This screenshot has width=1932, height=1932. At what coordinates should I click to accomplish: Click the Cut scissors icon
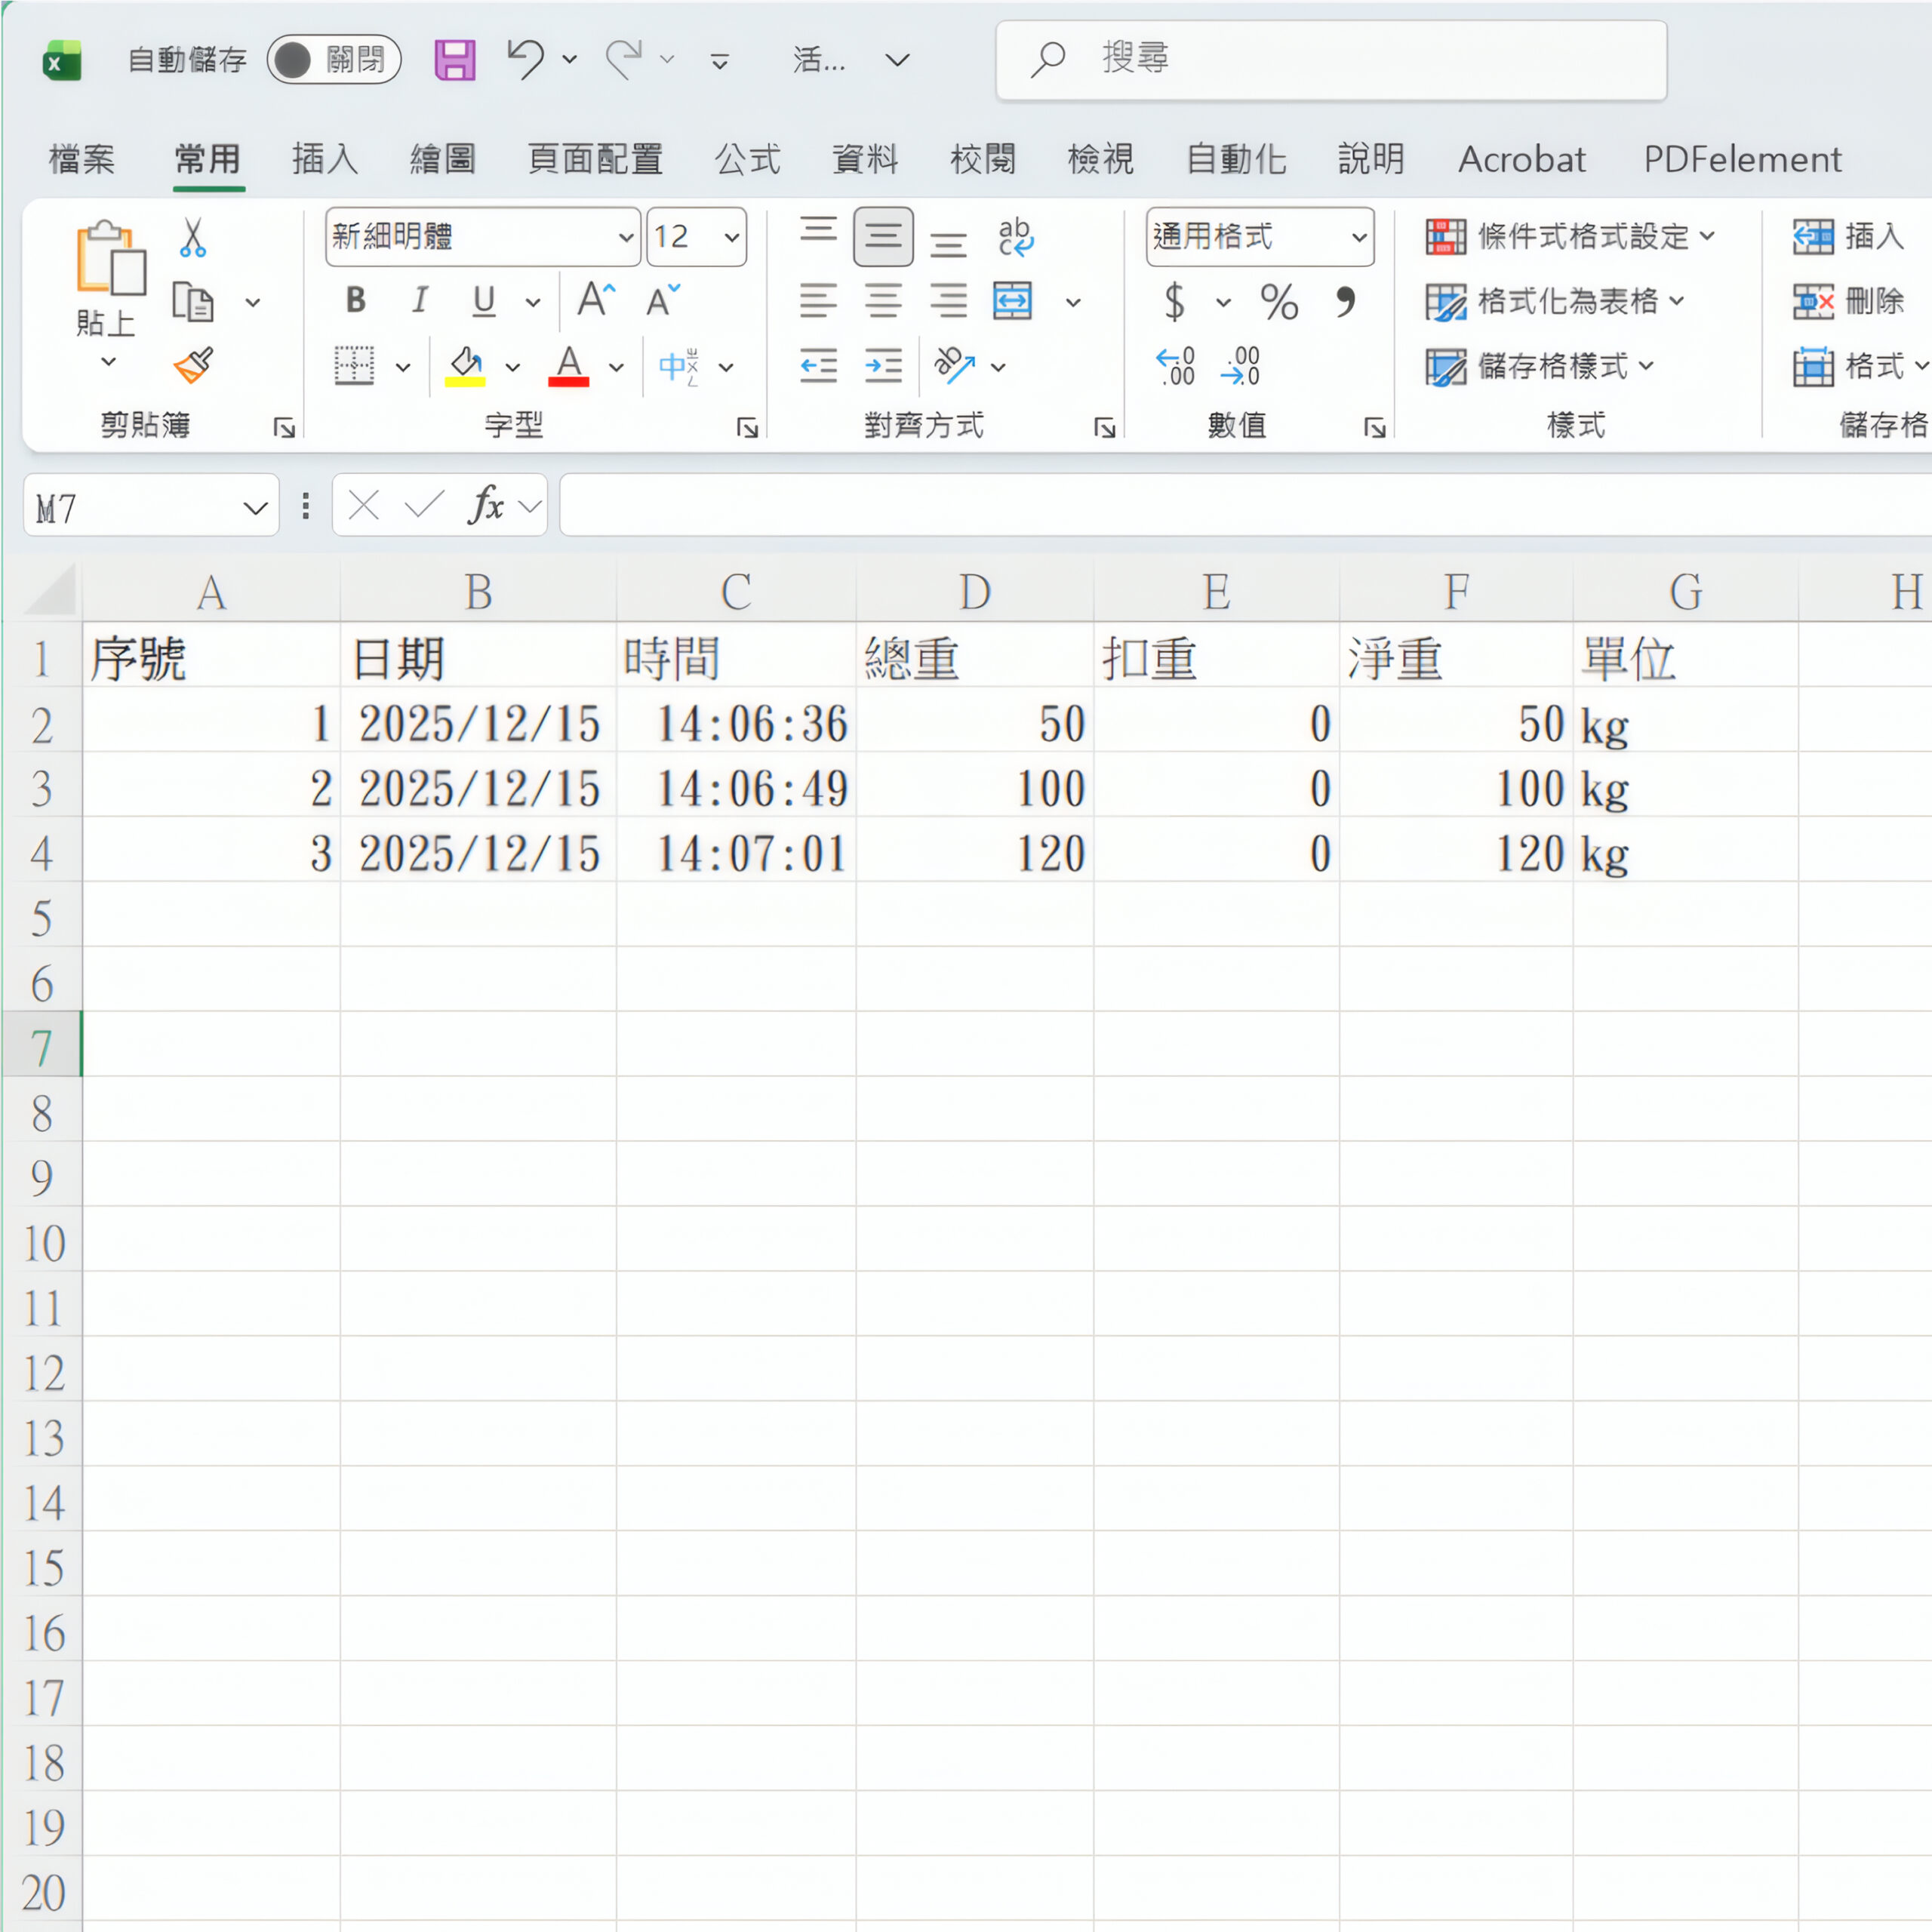192,238
